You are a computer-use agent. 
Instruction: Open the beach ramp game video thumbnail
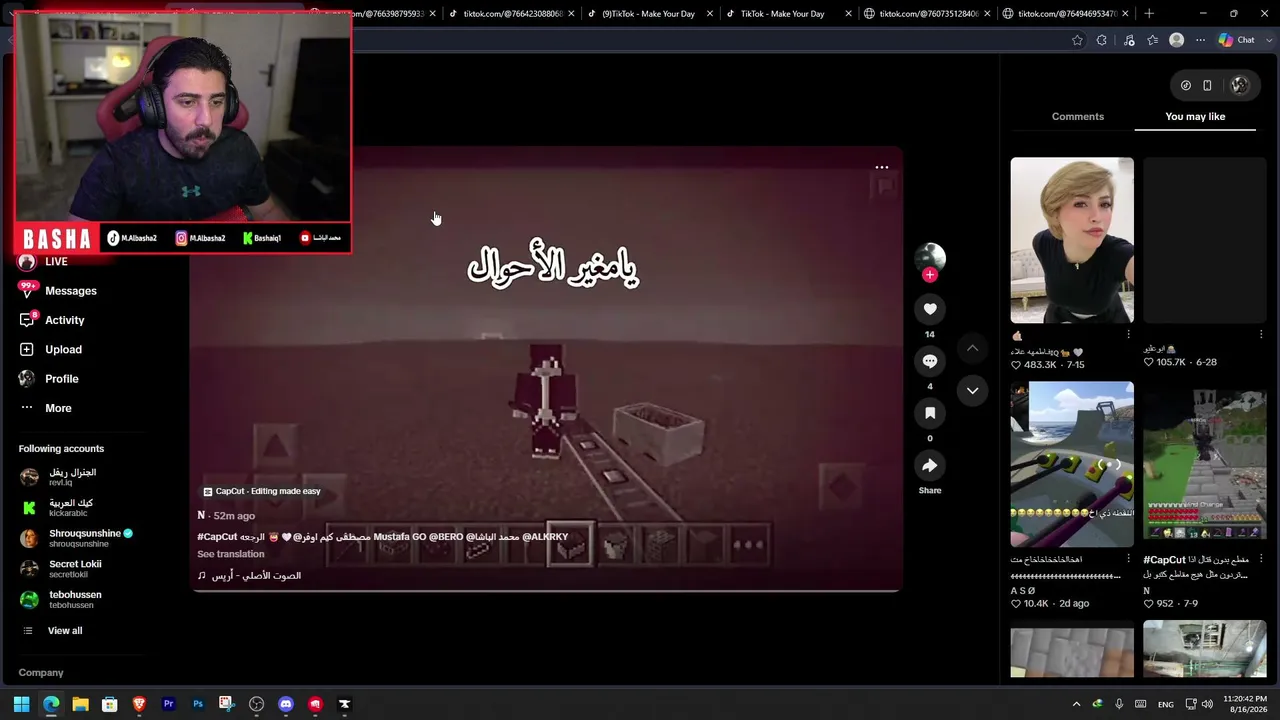tap(1072, 464)
